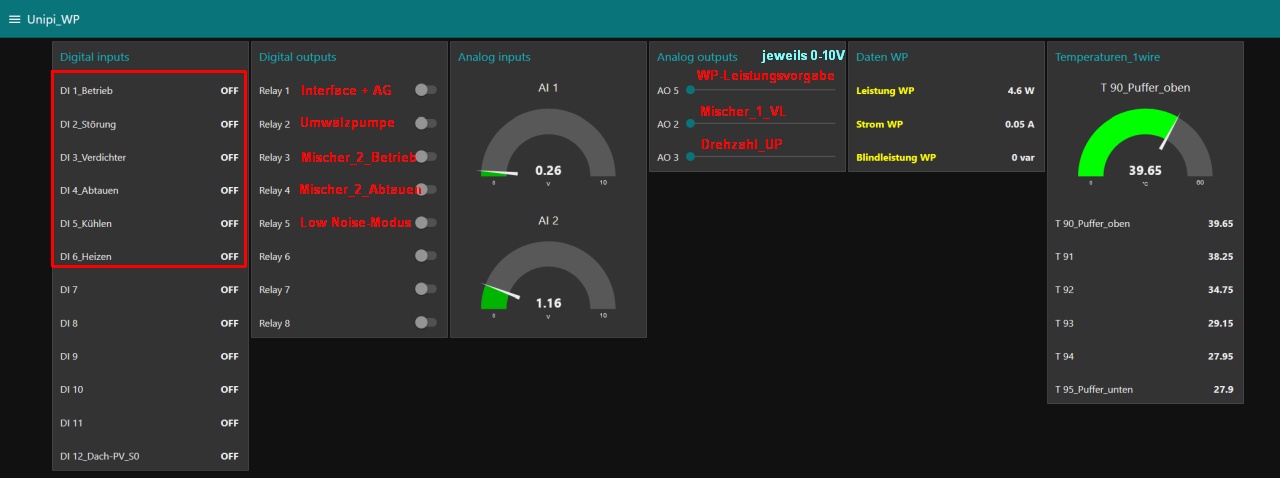Select the DI 5_Kühlen row label
Screen dimensions: 1280x478
86,223
